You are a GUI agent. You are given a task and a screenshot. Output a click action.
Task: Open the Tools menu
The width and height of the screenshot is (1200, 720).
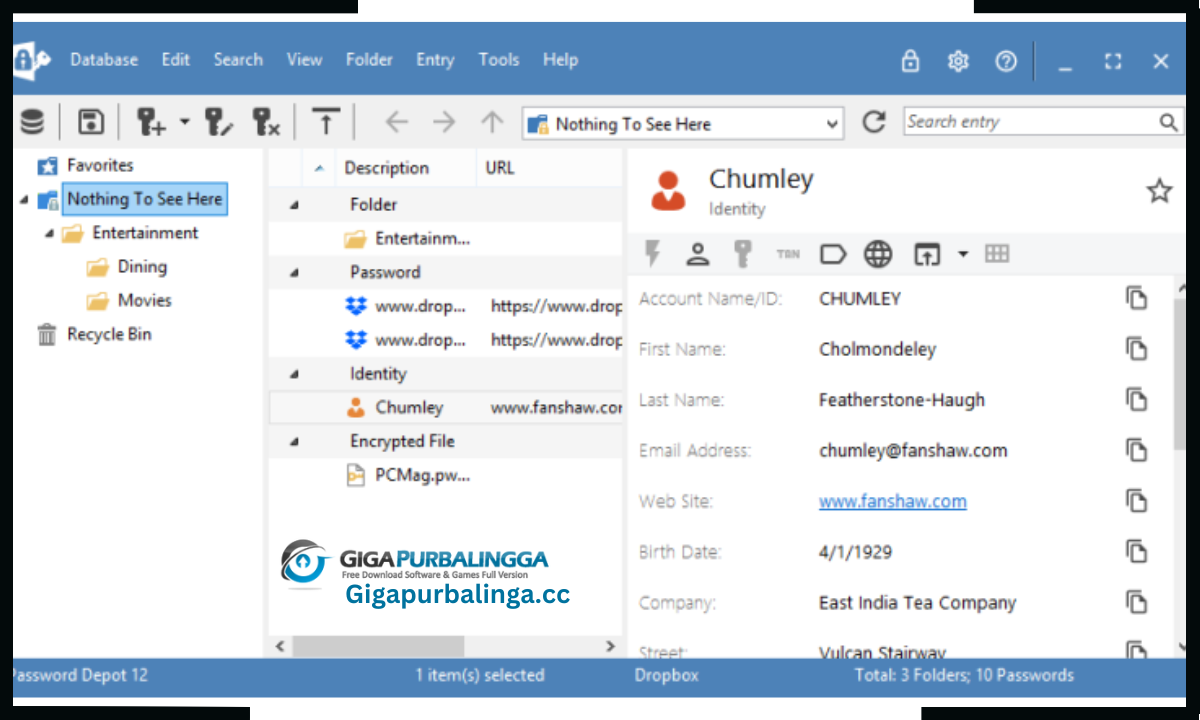tap(498, 60)
